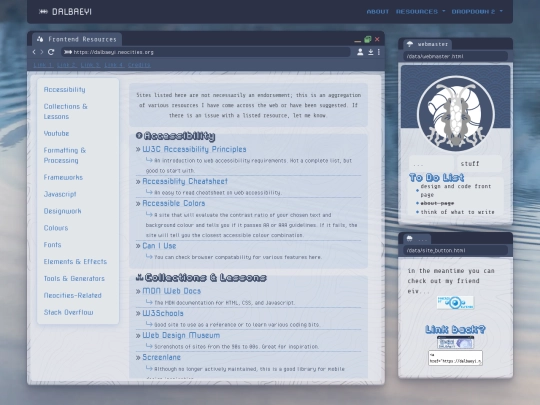The height and width of the screenshot is (405, 540).
Task: Click the download icon in the toolbar
Action: (371, 52)
